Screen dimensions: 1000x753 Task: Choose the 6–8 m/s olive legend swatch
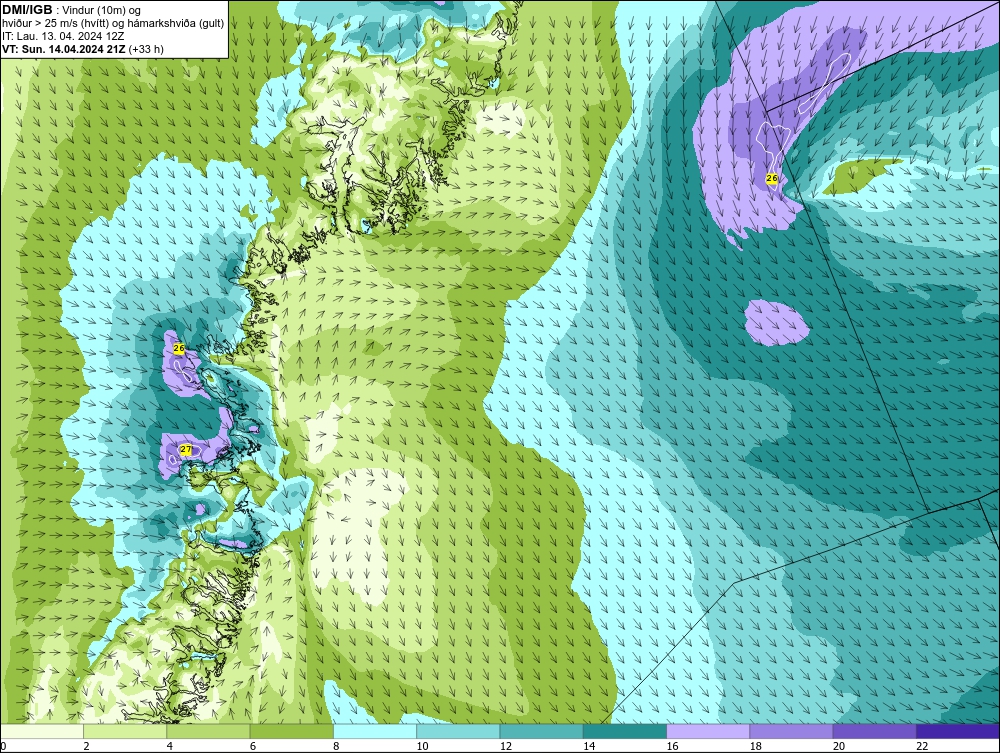[291, 731]
